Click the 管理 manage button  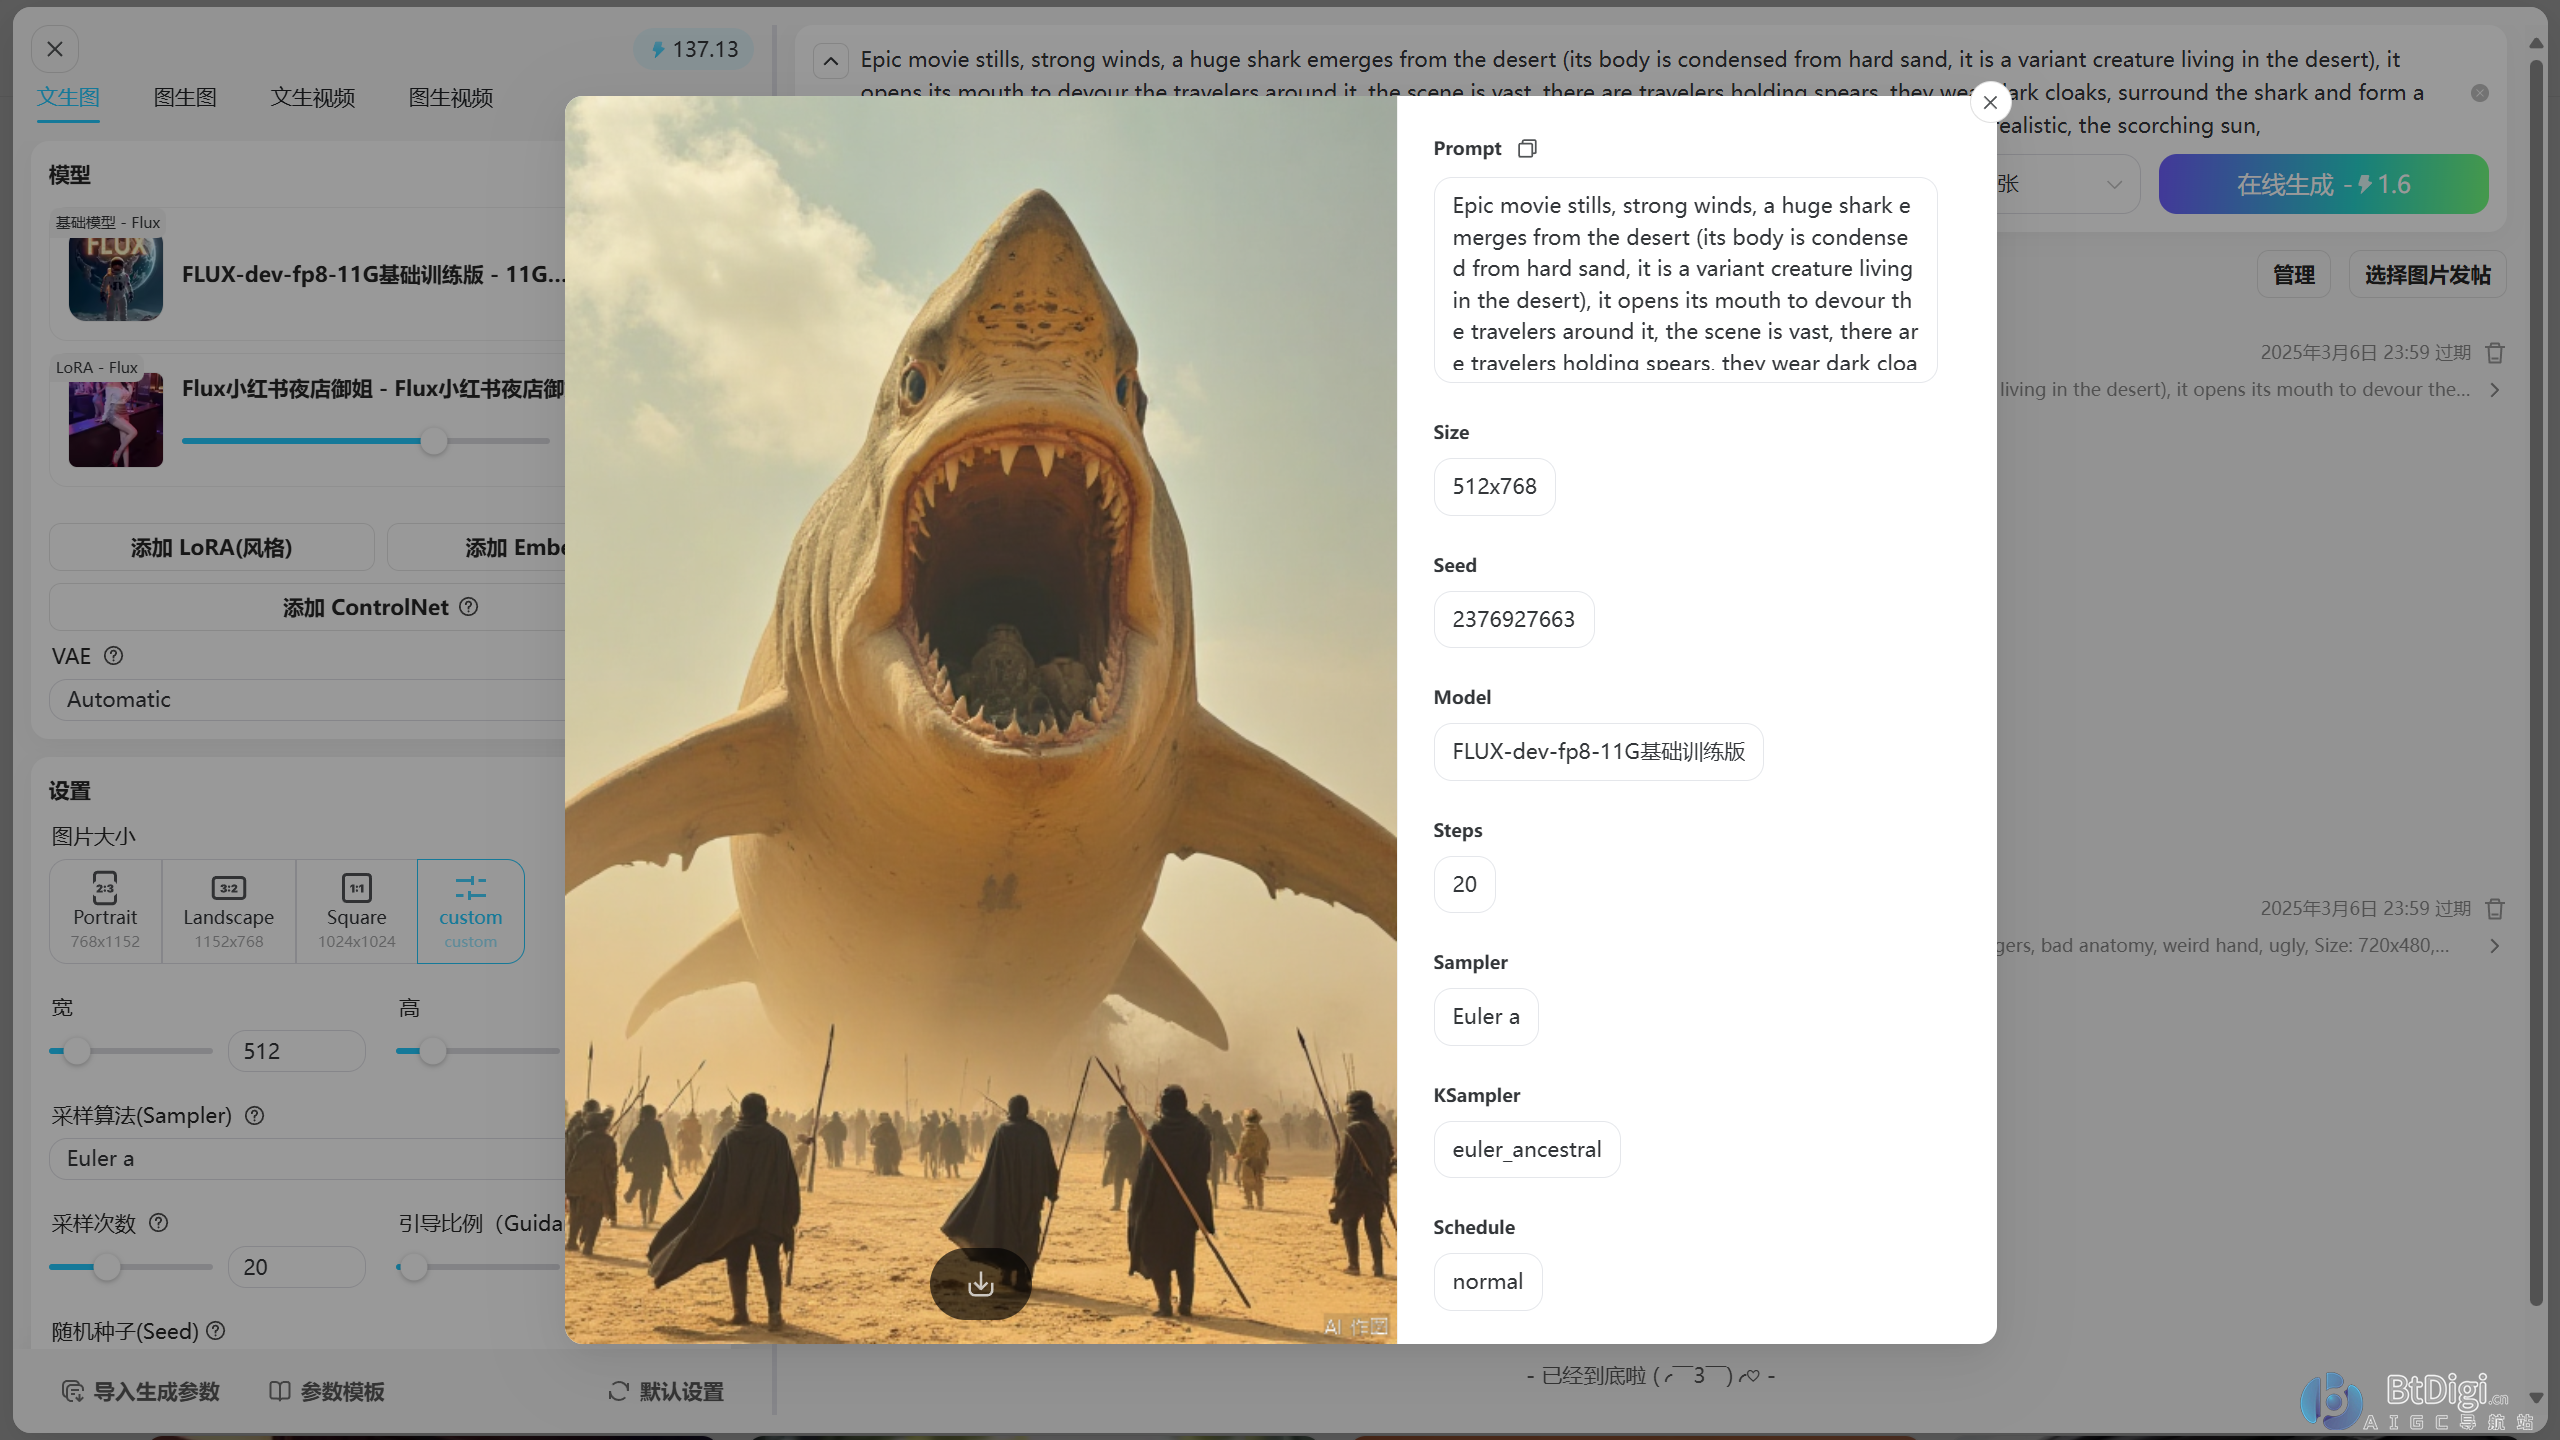click(2293, 275)
